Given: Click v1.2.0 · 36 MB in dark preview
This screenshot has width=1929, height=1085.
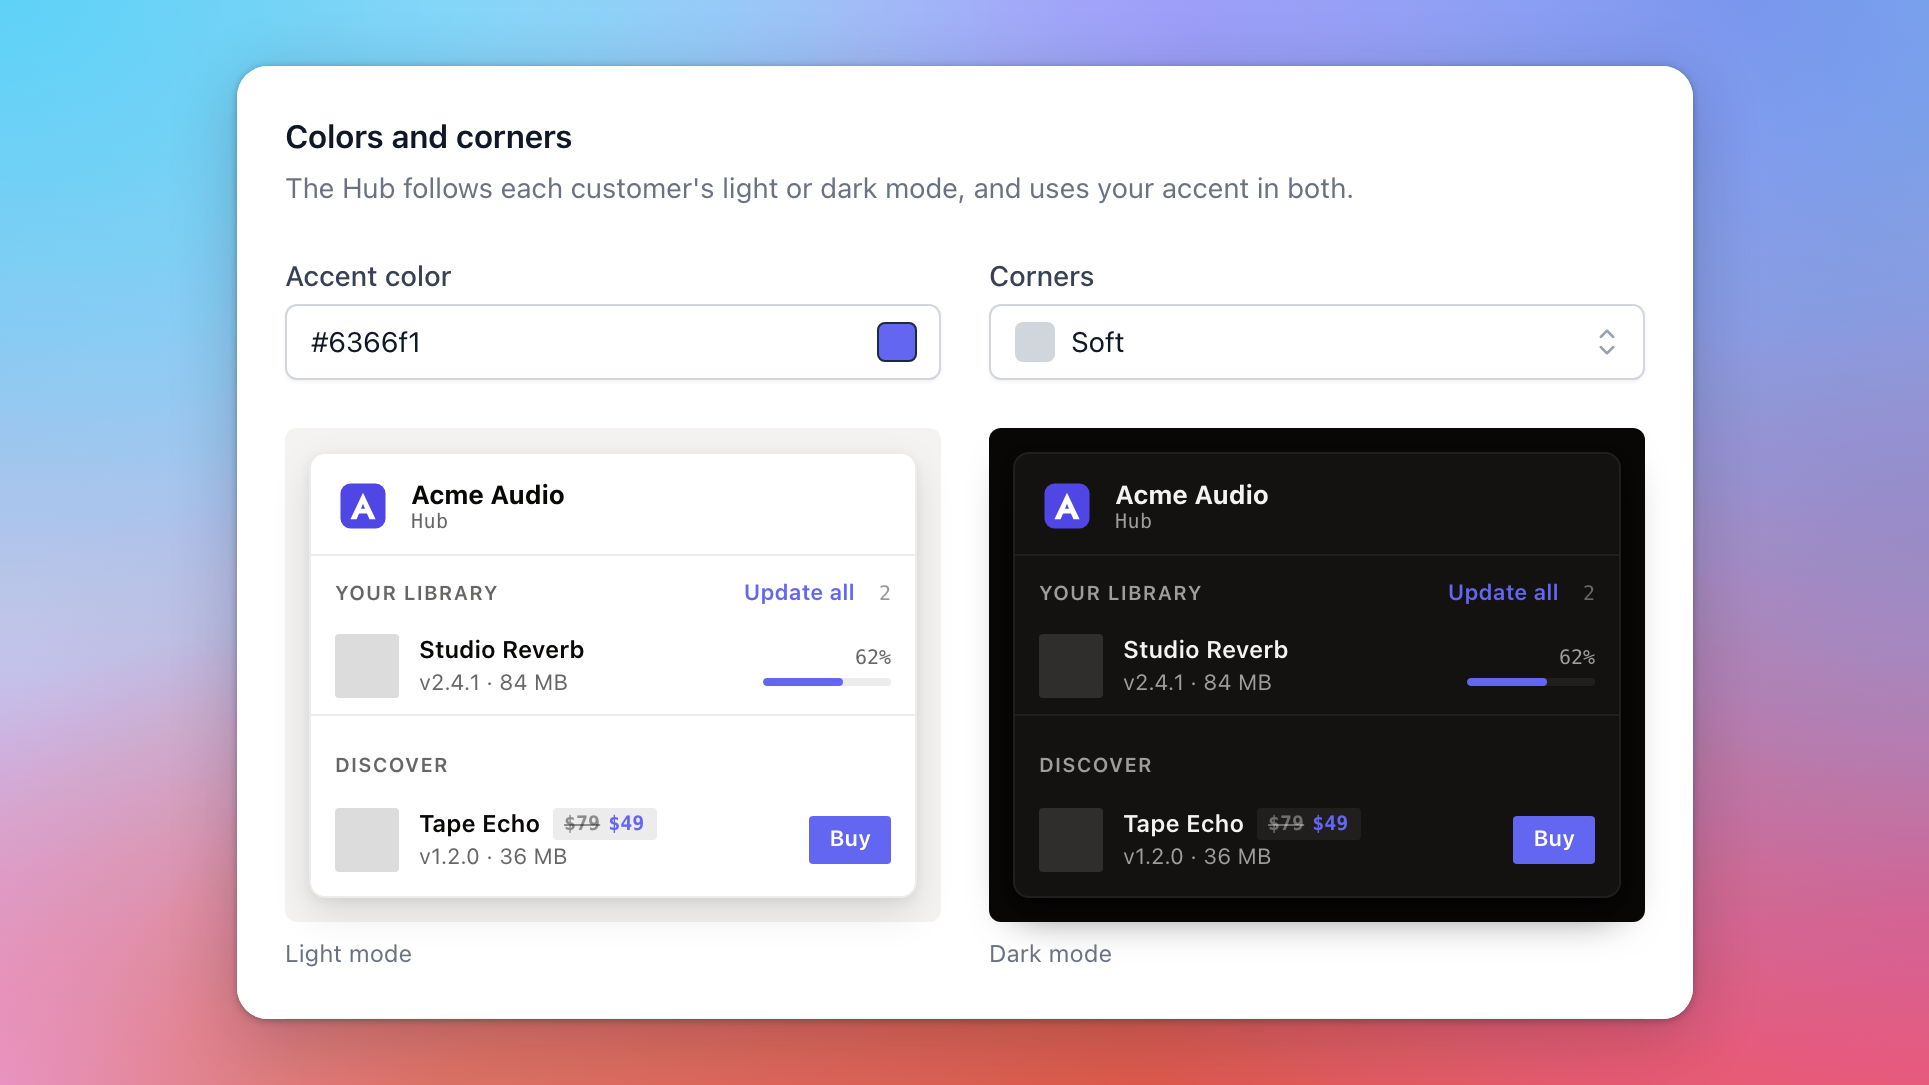Looking at the screenshot, I should click(x=1198, y=857).
